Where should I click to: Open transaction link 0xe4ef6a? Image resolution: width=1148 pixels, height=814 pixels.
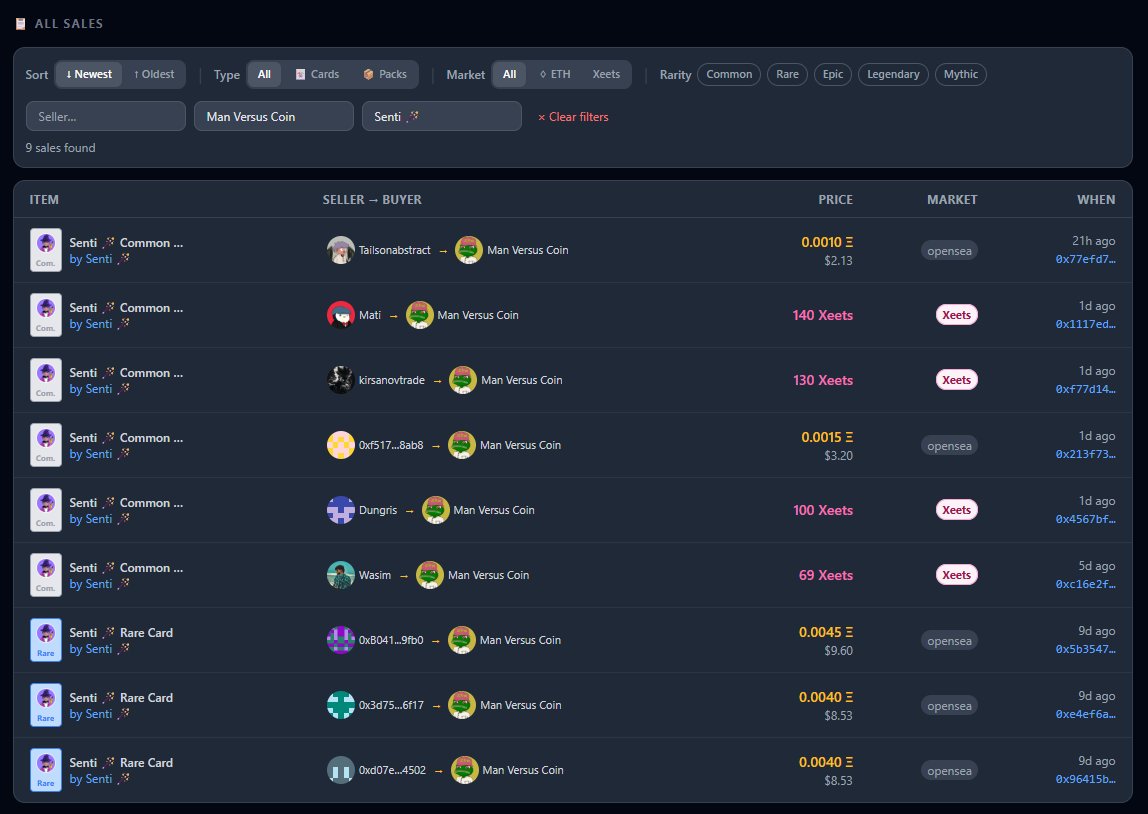click(1085, 714)
